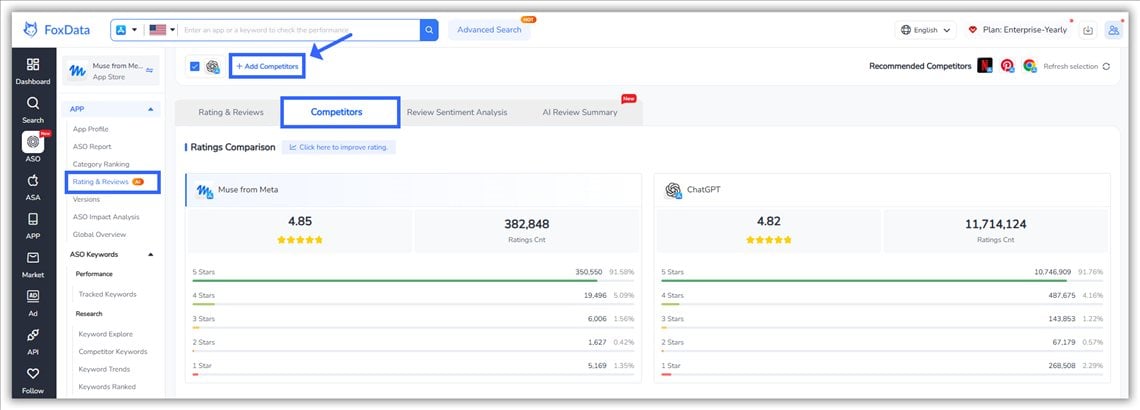Click the ChatGPT card app icon

tap(673, 190)
